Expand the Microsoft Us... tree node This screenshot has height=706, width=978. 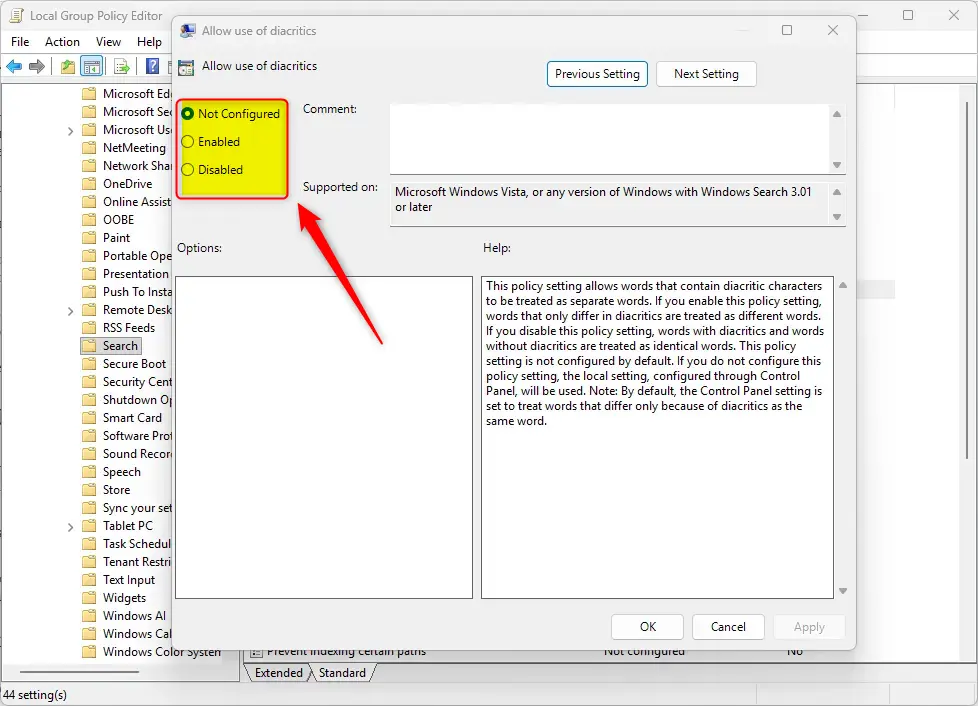[x=70, y=131]
